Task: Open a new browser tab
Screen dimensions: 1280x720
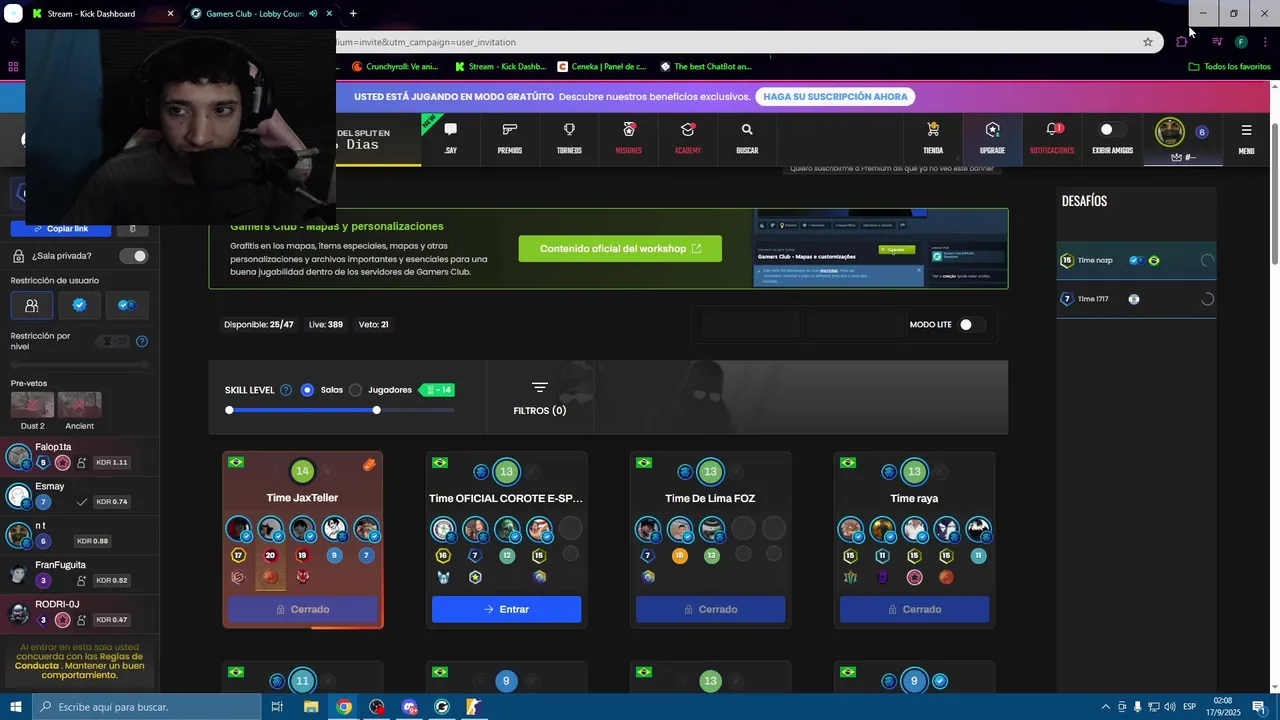Action: click(x=353, y=14)
